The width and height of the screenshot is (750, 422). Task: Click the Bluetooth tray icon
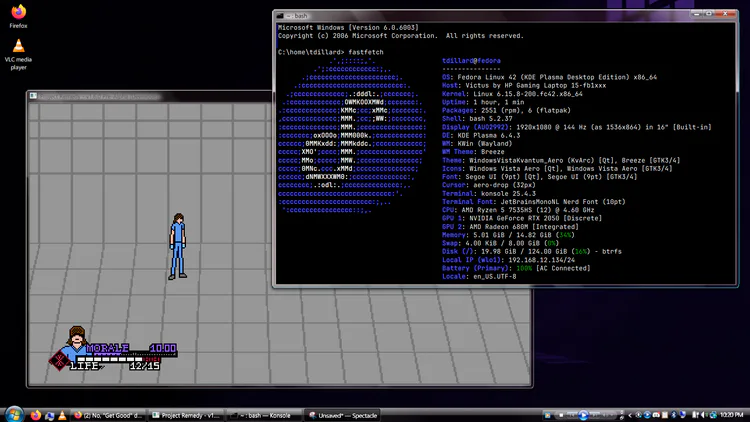[673, 415]
